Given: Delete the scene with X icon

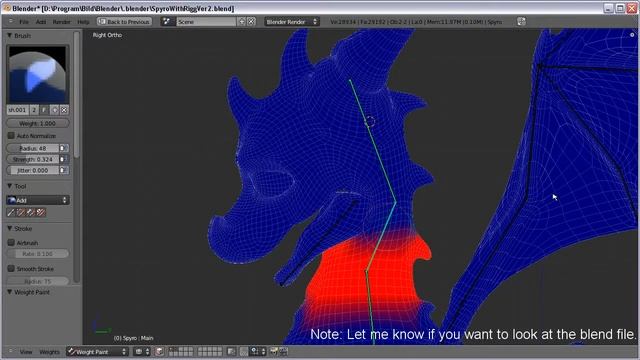Looking at the screenshot, I should point(251,22).
